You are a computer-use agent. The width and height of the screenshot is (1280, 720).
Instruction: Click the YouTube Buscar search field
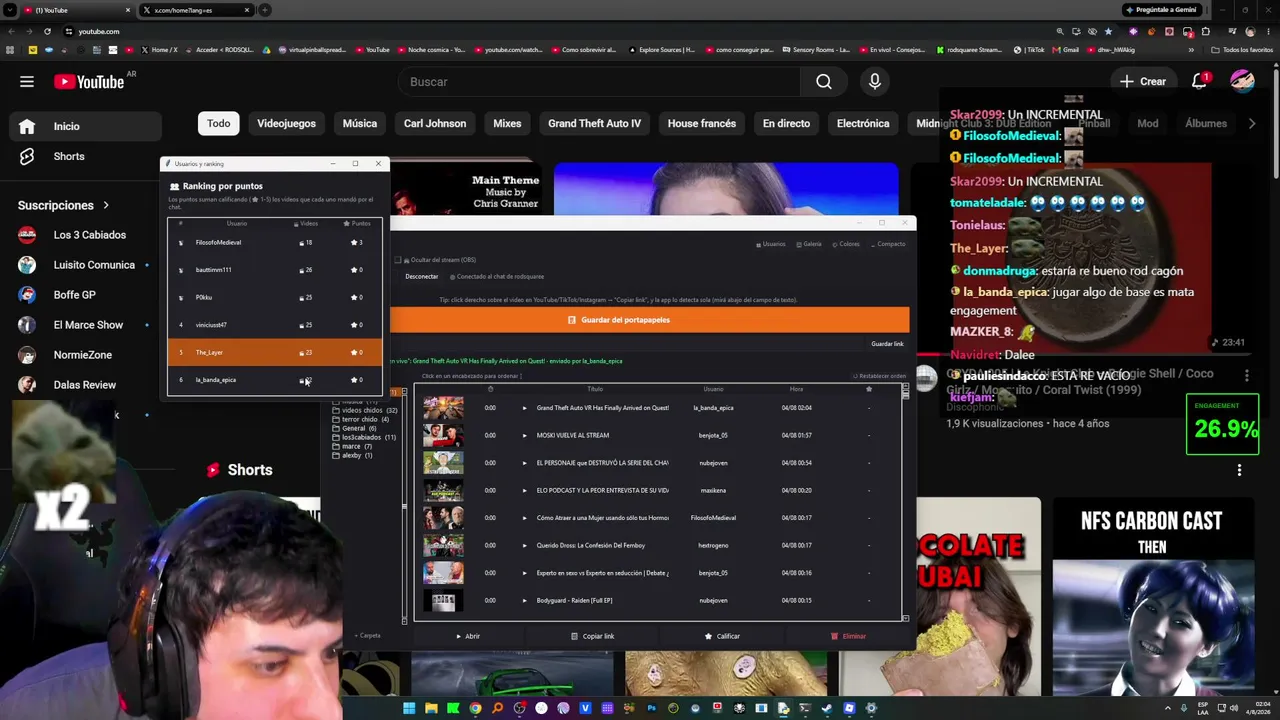tap(600, 82)
